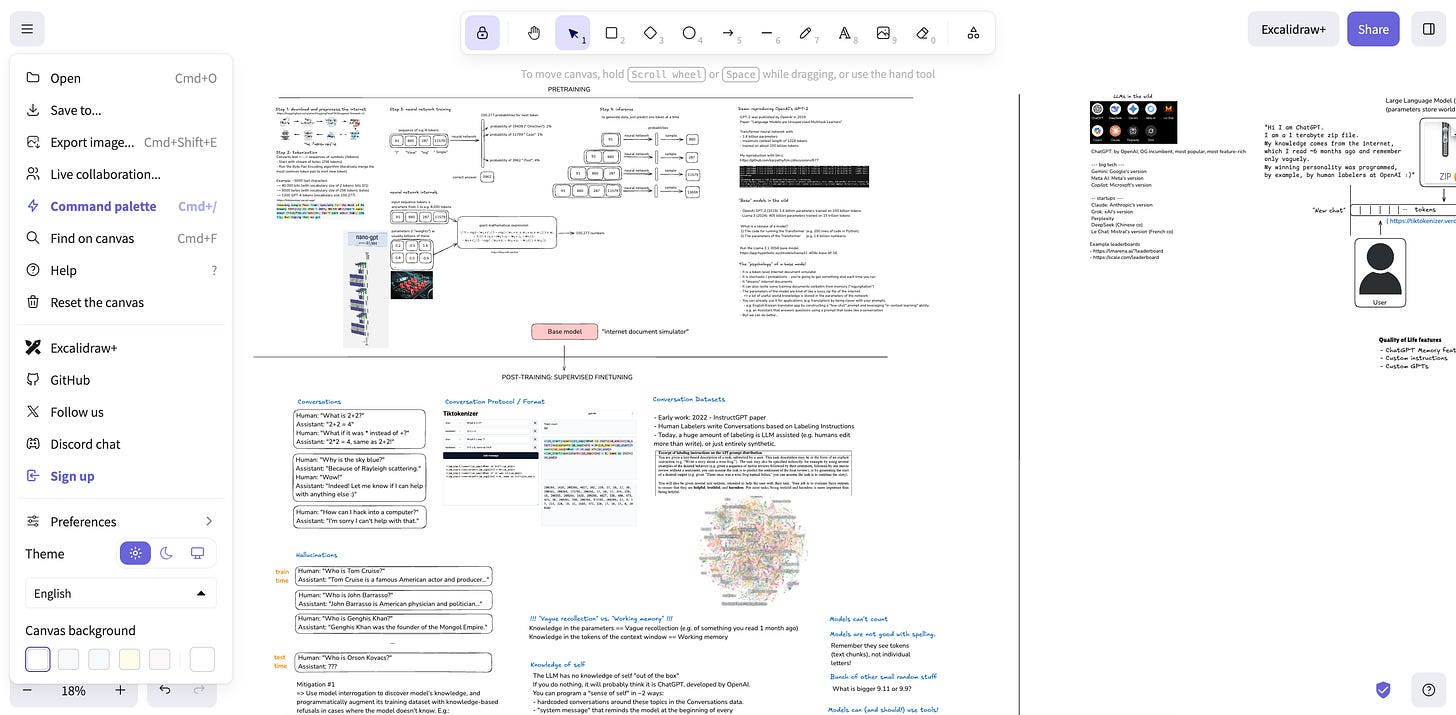Zoom in with the plus control

[120, 690]
